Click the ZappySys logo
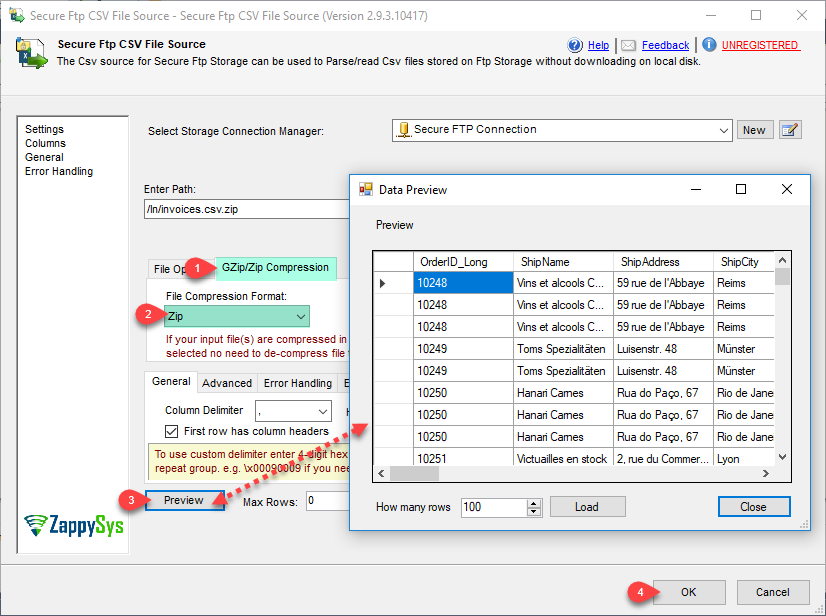The image size is (826, 616). tap(74, 525)
